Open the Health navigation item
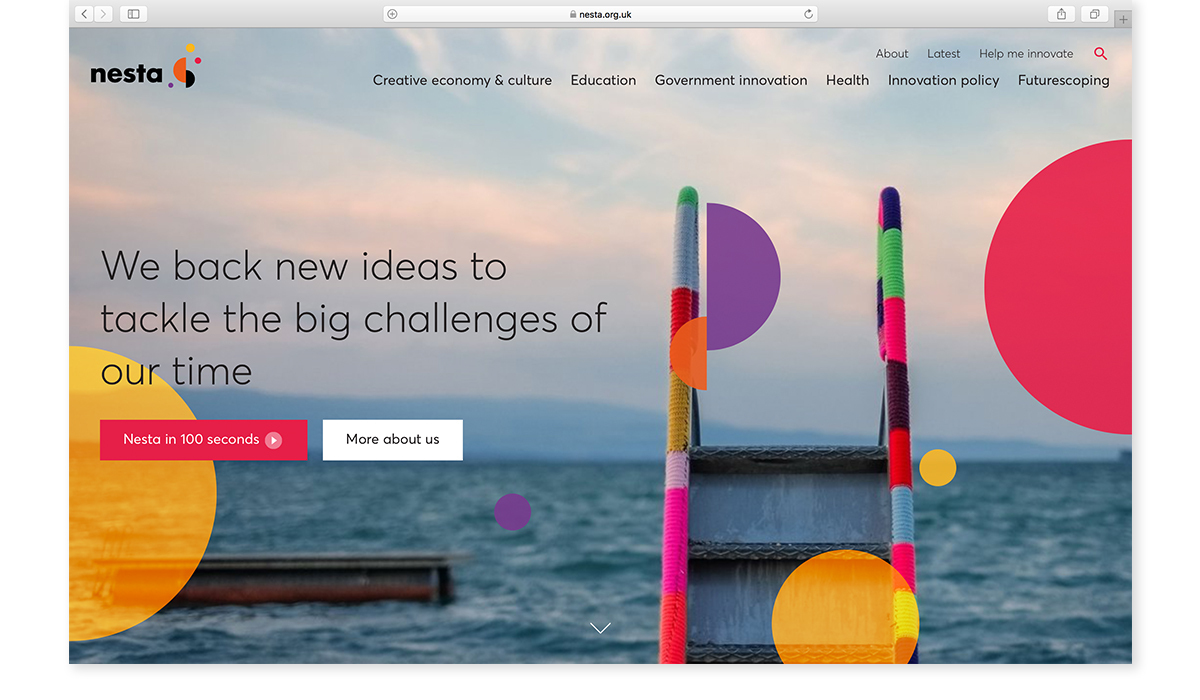The width and height of the screenshot is (1200, 700). (x=847, y=81)
